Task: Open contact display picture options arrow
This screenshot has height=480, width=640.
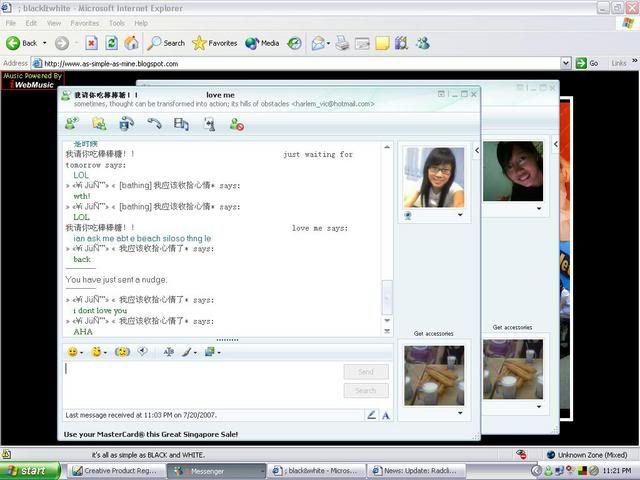Action: tap(460, 215)
